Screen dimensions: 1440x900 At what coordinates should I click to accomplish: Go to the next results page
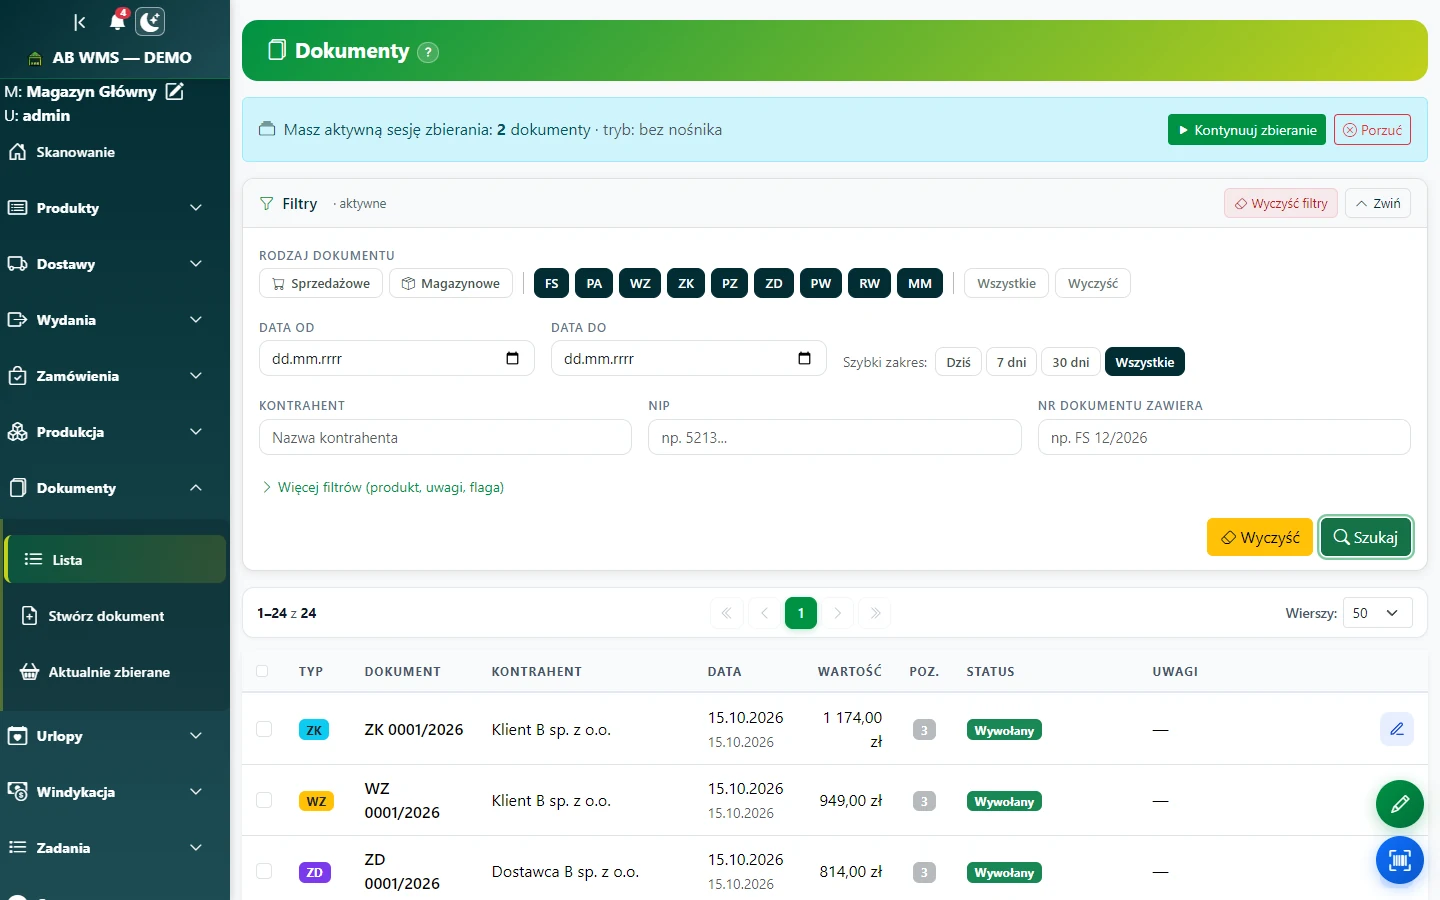pyautogui.click(x=838, y=613)
